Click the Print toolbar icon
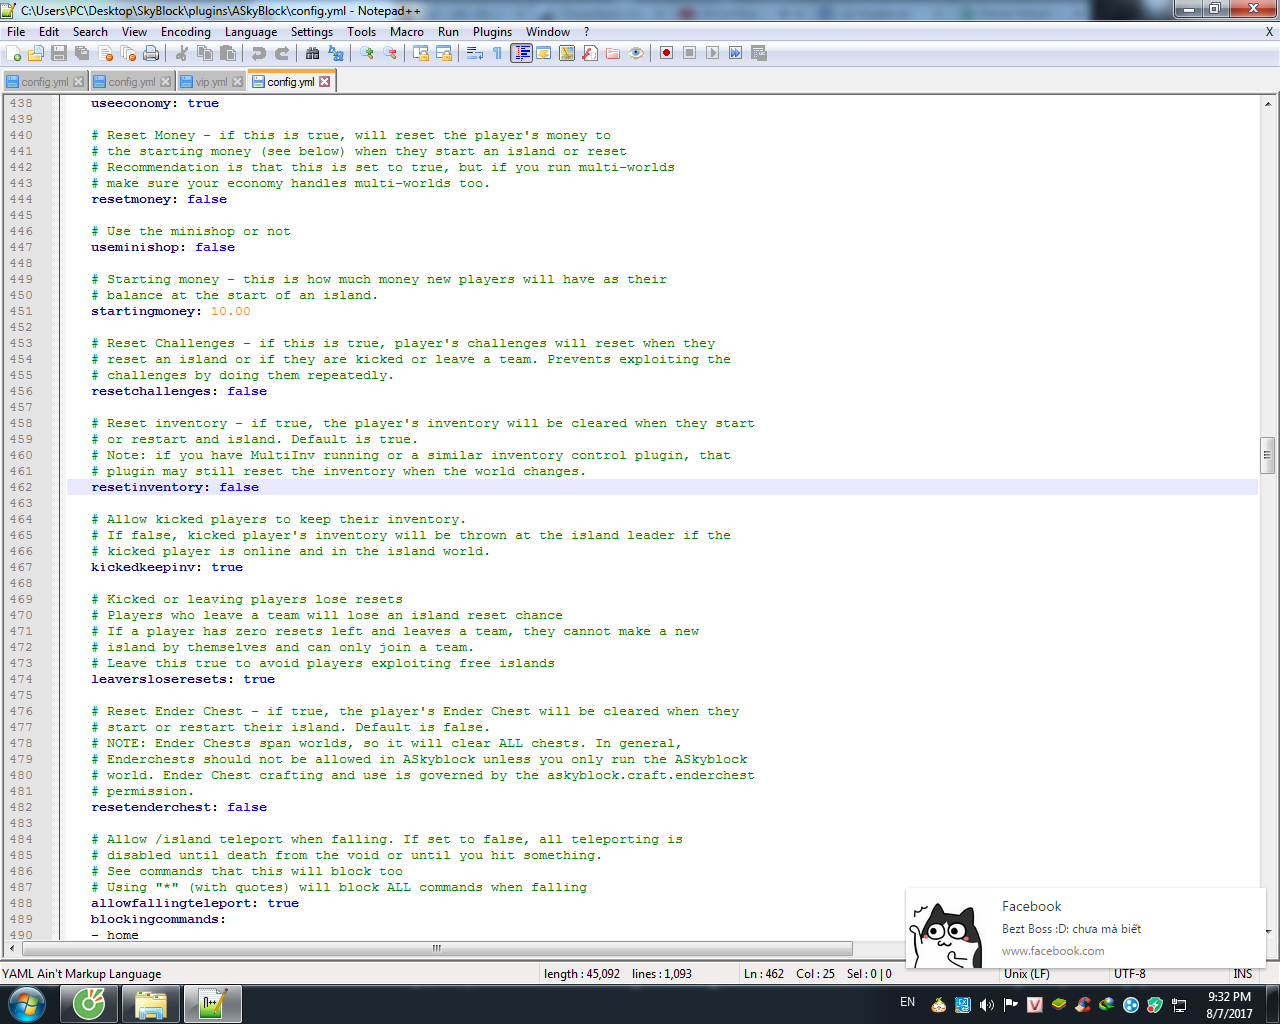 (151, 53)
